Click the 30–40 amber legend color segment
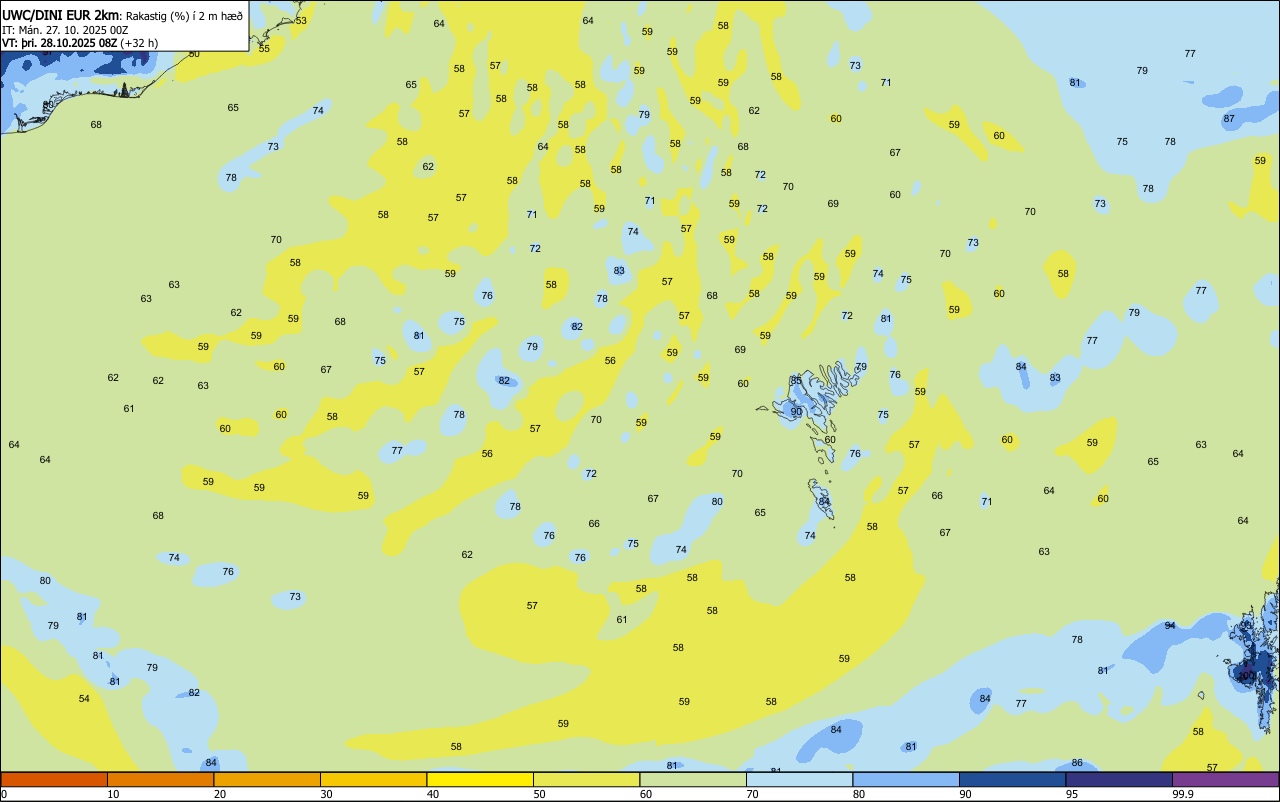This screenshot has width=1280, height=802. 373,779
